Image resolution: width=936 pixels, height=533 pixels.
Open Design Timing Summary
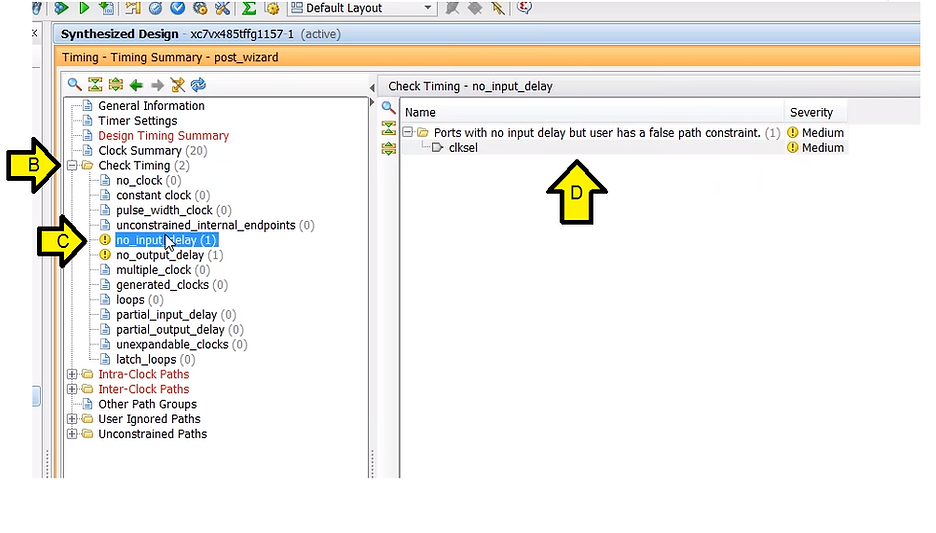tap(163, 136)
